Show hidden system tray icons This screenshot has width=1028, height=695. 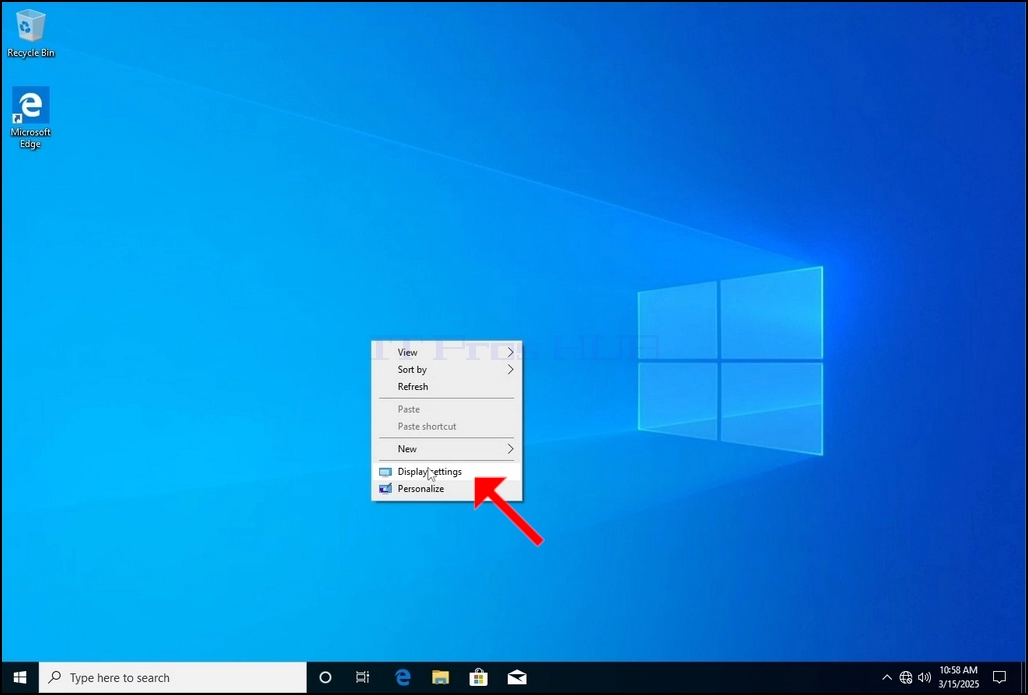pos(887,677)
